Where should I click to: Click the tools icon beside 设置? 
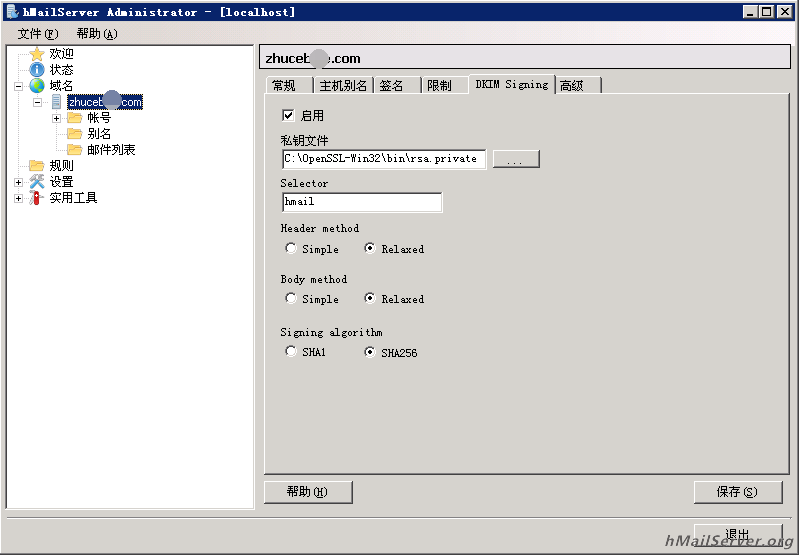tap(37, 182)
